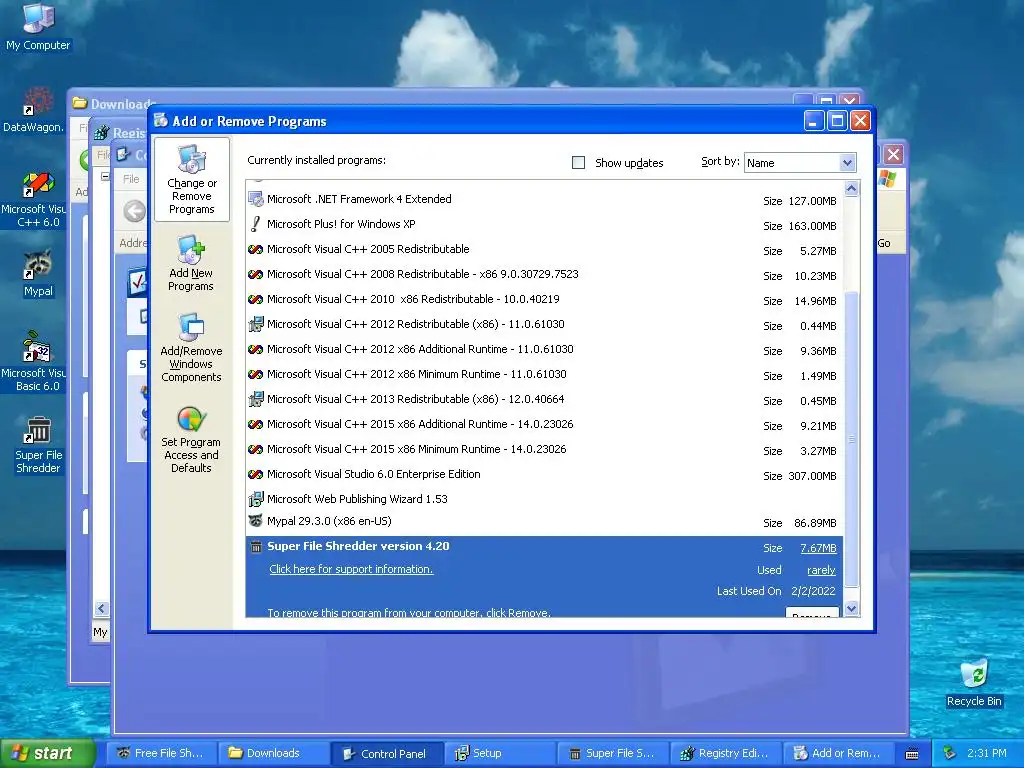Click Add or Rem... taskbar button
Image resolution: width=1024 pixels, height=768 pixels.
point(839,754)
